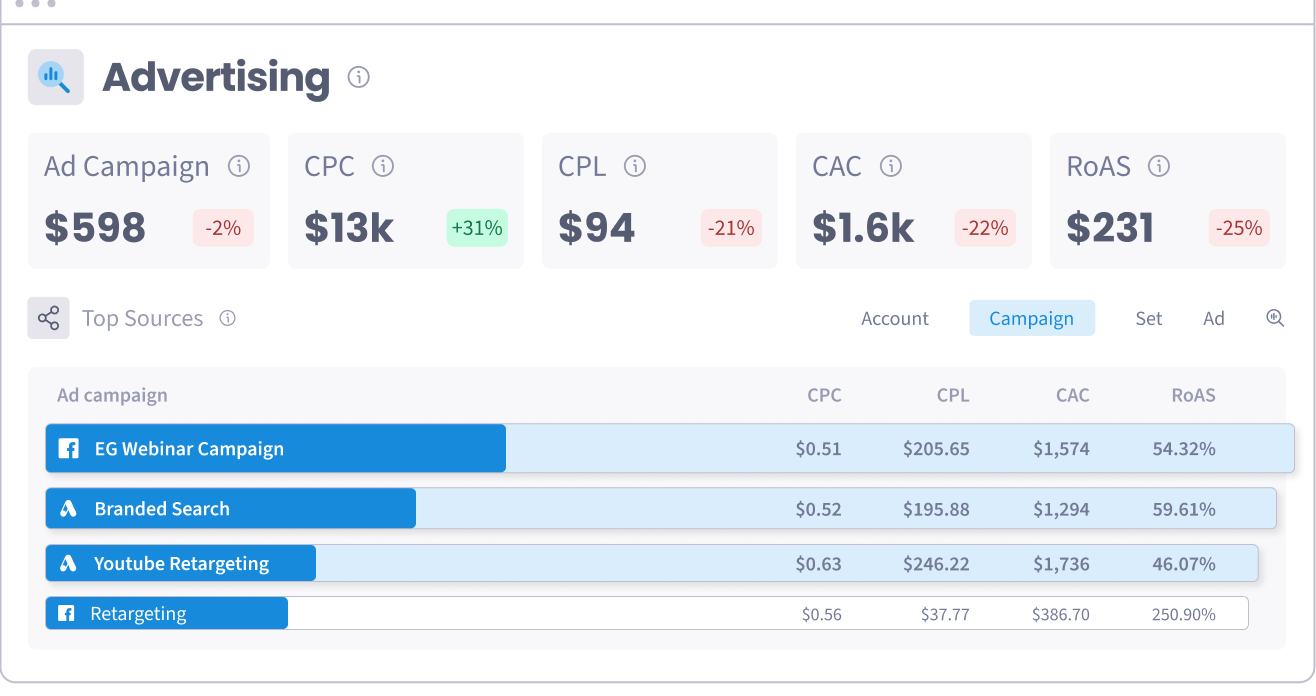Click the RoAS column header in table

(x=1194, y=395)
